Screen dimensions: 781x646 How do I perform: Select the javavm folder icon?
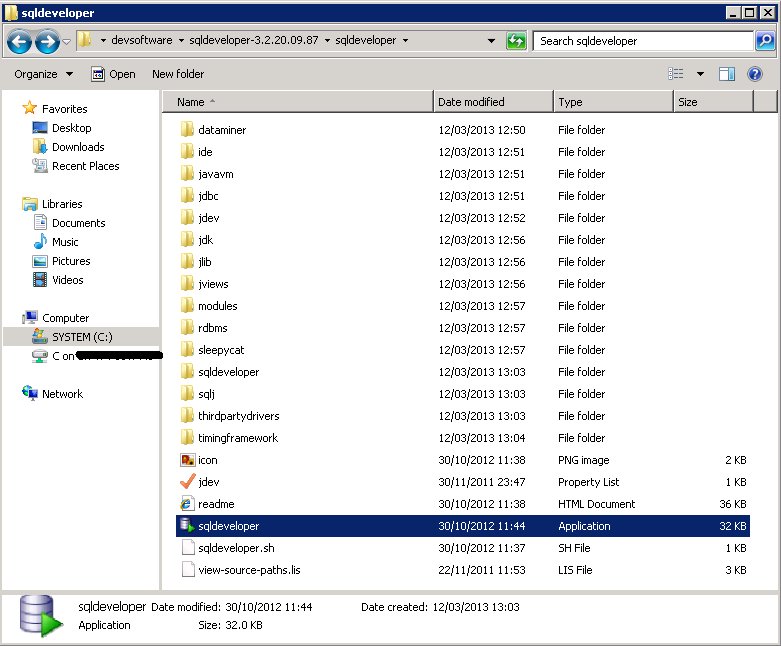tap(187, 173)
